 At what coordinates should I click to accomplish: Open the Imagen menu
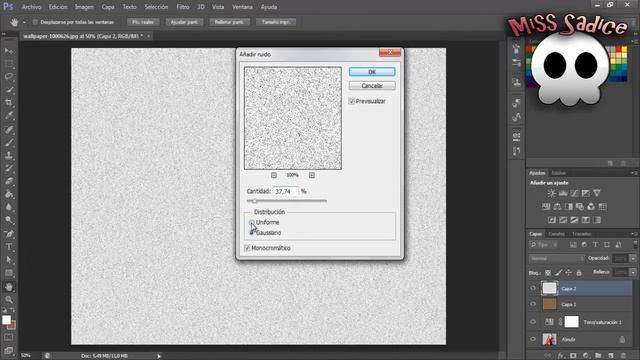point(84,7)
